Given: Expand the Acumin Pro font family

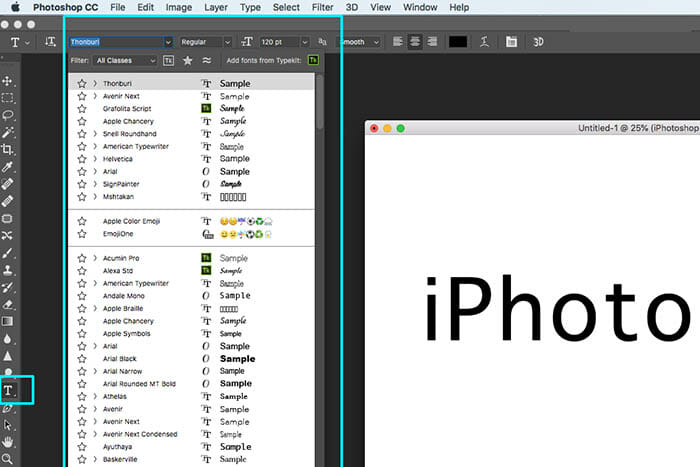Looking at the screenshot, I should pyautogui.click(x=95, y=258).
